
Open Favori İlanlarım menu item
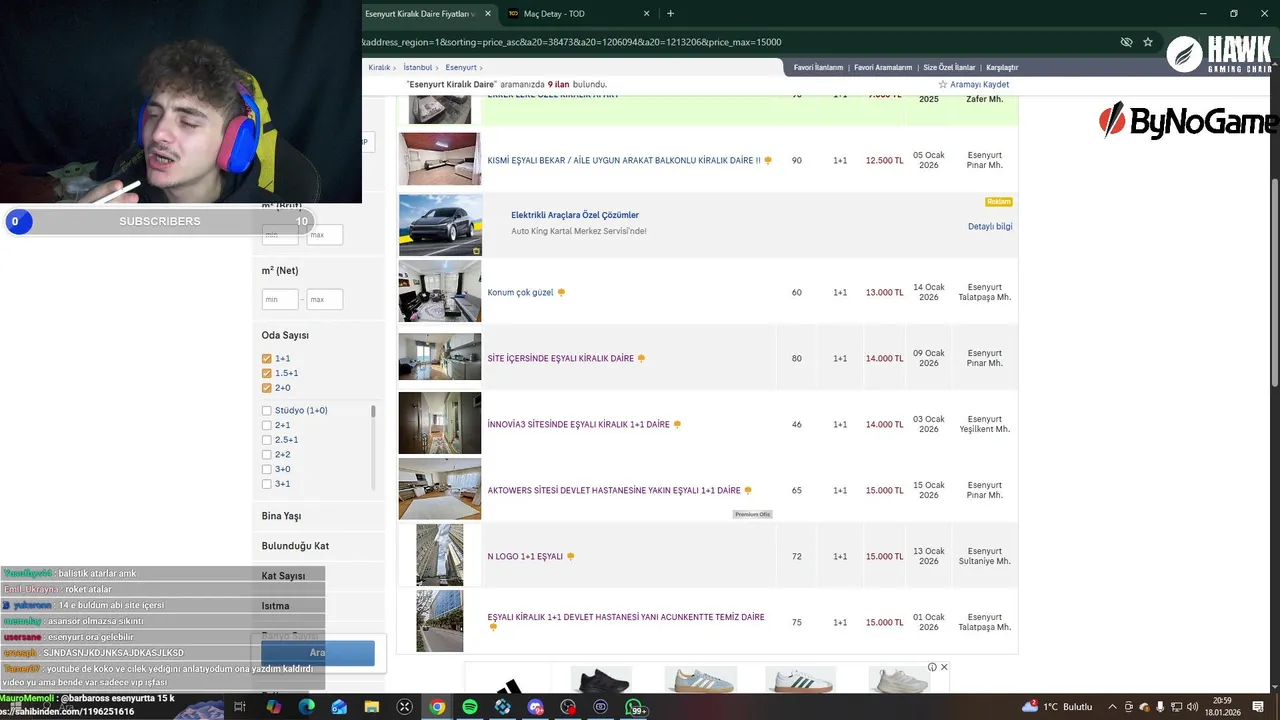point(818,68)
